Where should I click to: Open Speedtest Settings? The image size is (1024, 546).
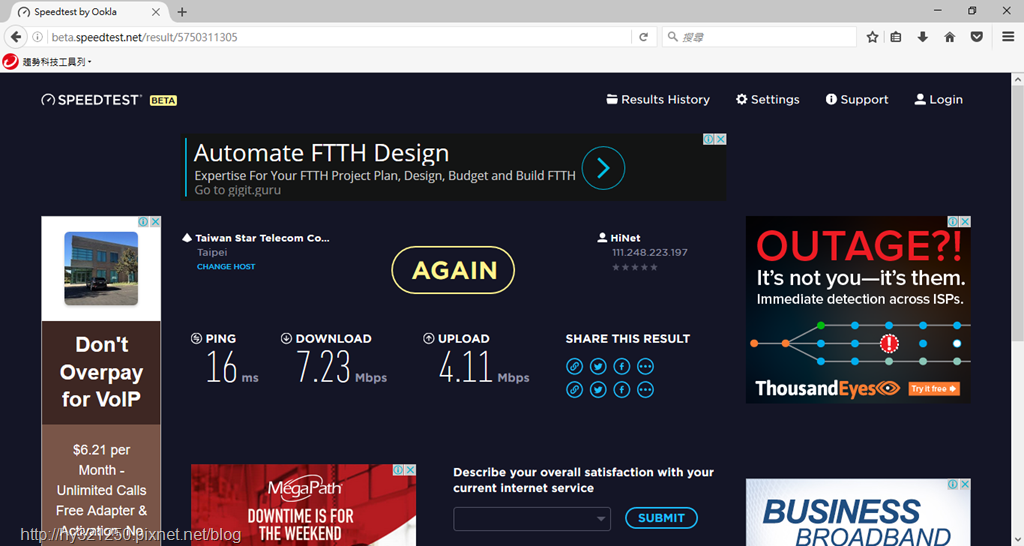click(x=767, y=99)
